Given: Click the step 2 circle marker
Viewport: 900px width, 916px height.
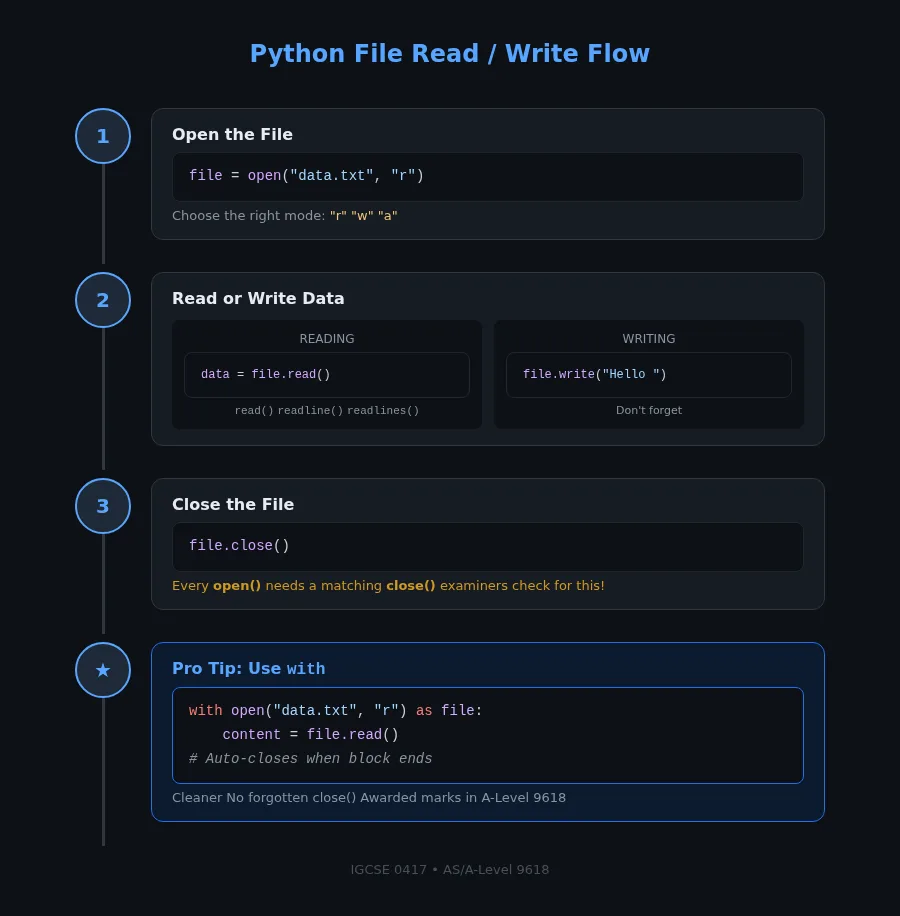Looking at the screenshot, I should [103, 300].
